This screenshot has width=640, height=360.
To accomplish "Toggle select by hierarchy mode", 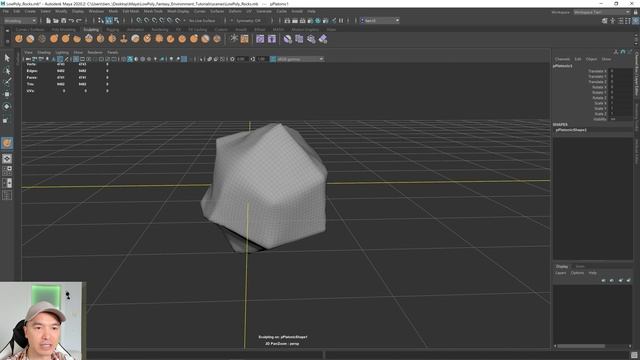I will pyautogui.click(x=101, y=20).
